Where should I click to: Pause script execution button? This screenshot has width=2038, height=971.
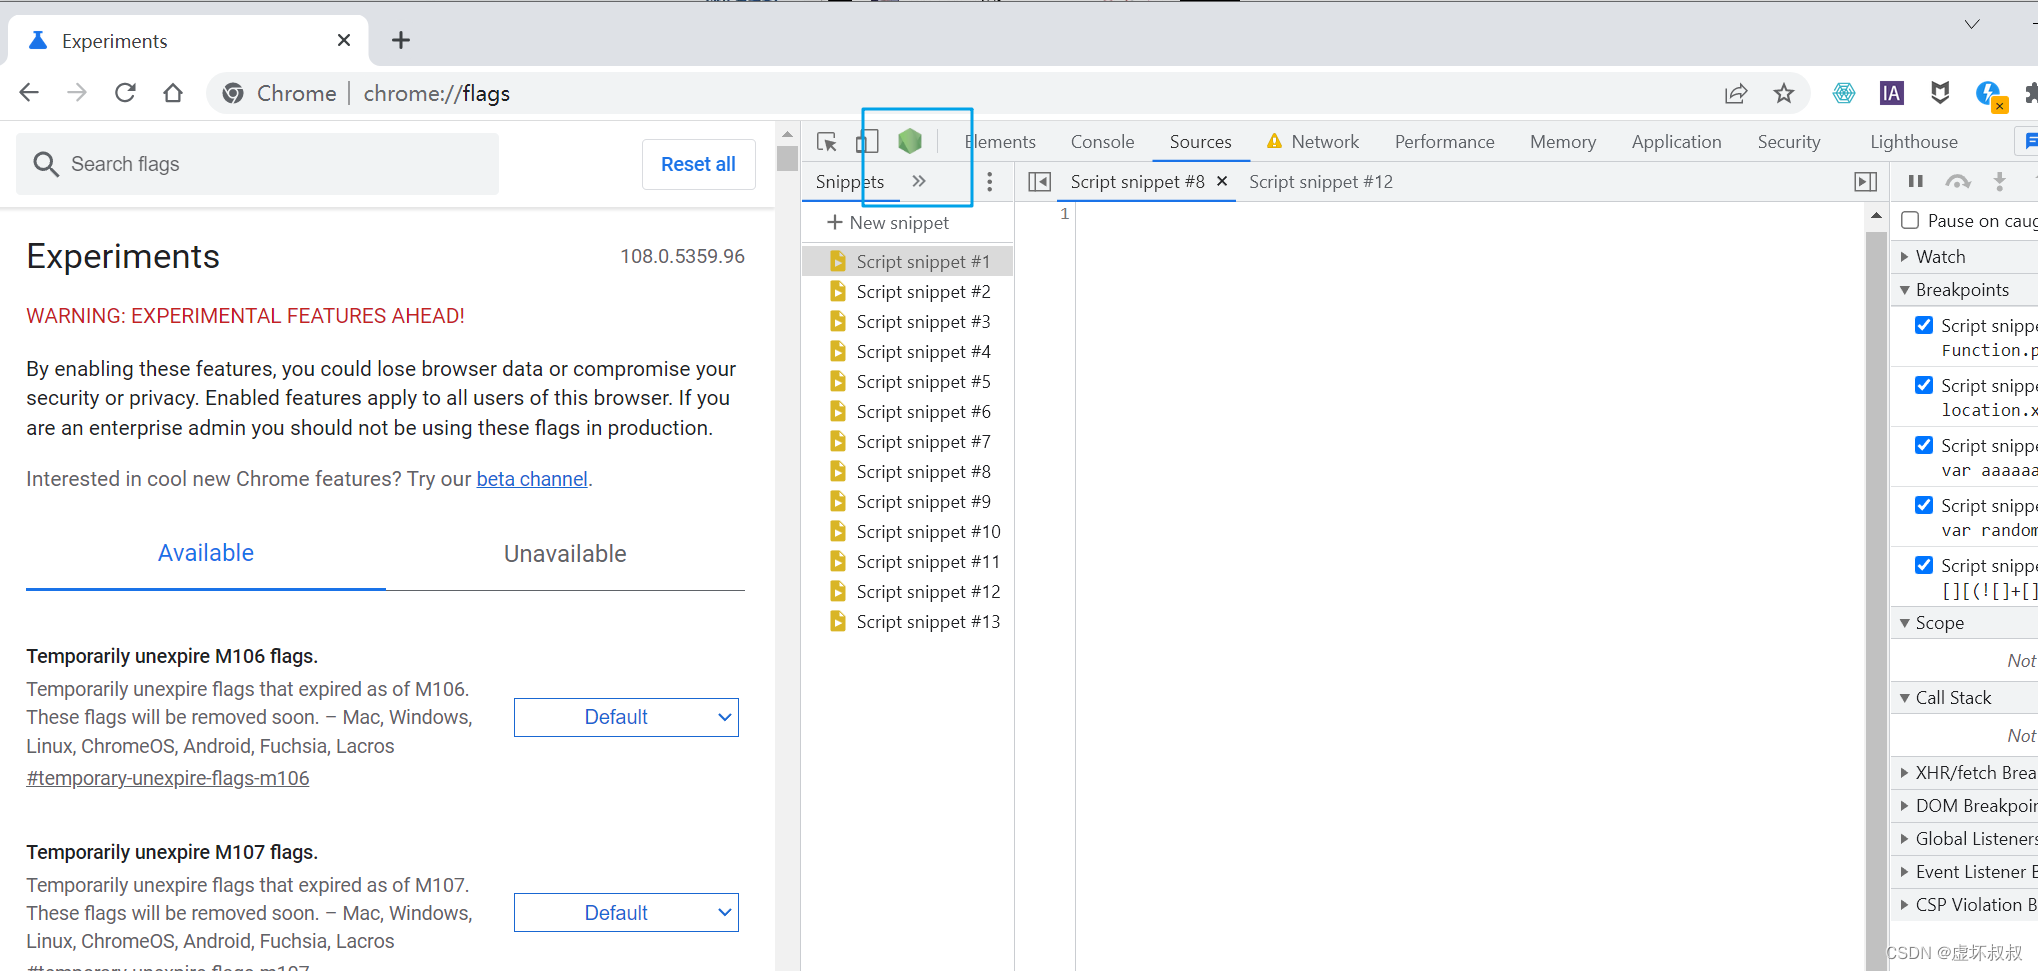(x=1916, y=181)
